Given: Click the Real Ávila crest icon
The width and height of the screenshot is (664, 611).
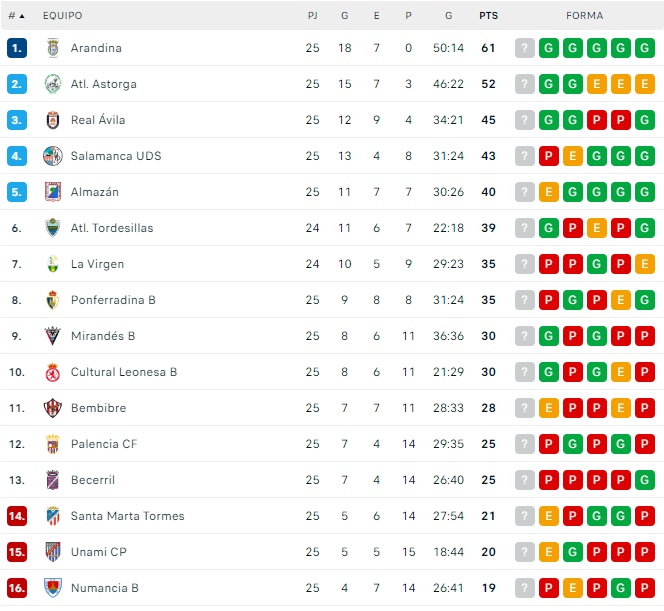Looking at the screenshot, I should coord(53,120).
